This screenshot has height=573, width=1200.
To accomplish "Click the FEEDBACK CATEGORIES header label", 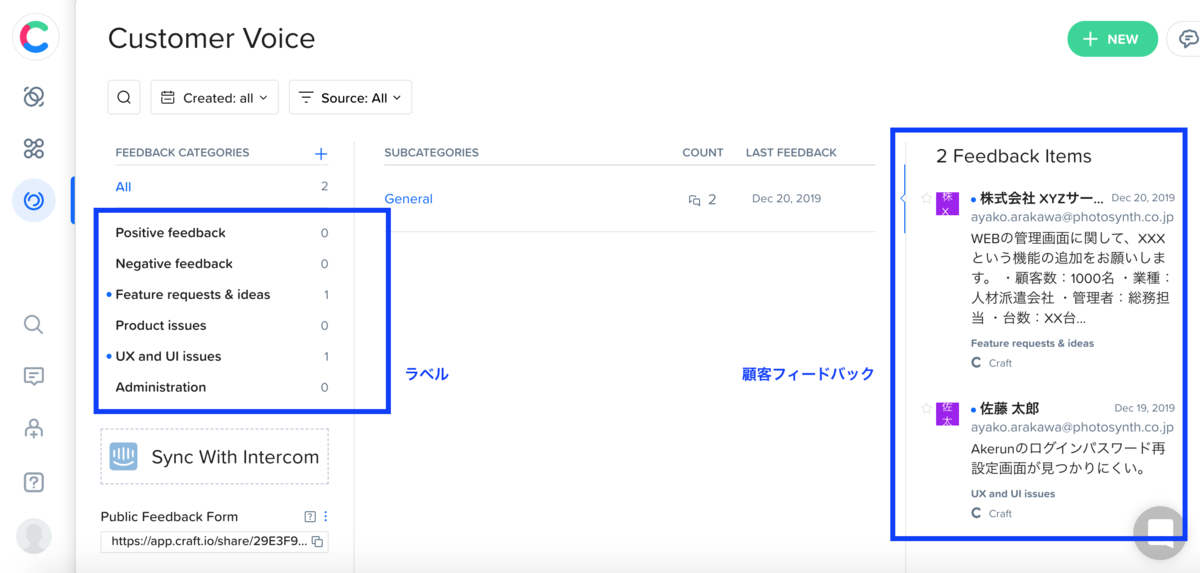I will 182,153.
